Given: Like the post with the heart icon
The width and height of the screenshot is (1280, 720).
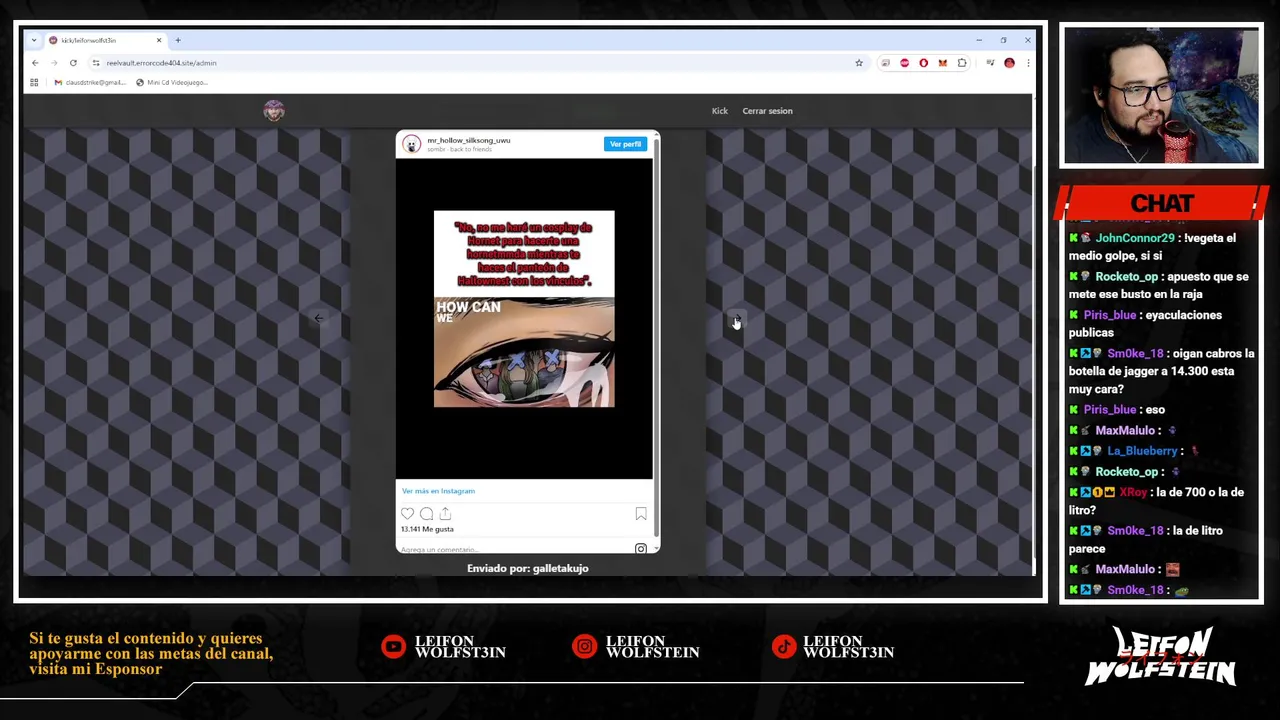Looking at the screenshot, I should (x=407, y=514).
